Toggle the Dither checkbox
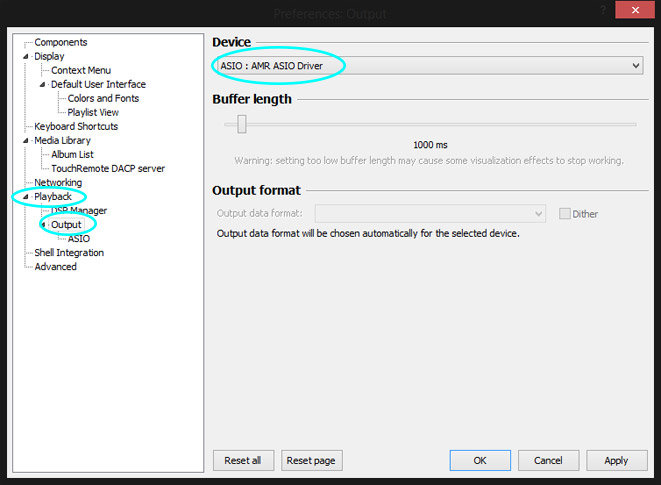661x485 pixels. pyautogui.click(x=565, y=214)
